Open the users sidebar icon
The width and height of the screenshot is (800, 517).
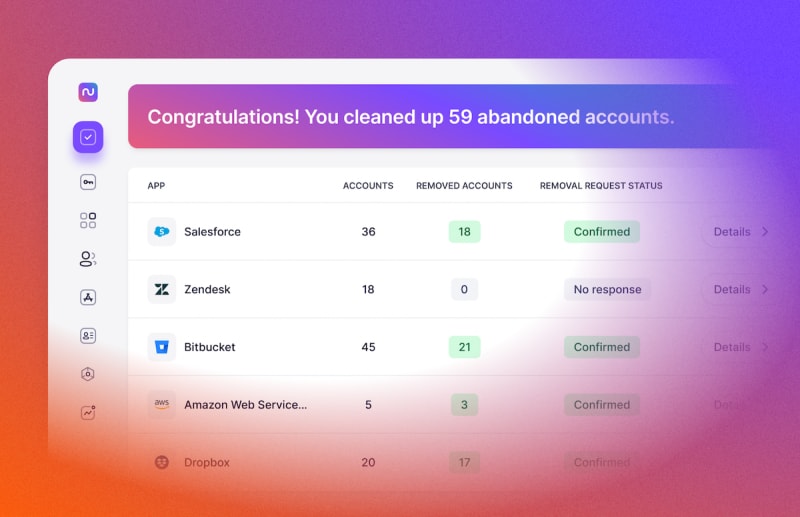[x=88, y=259]
